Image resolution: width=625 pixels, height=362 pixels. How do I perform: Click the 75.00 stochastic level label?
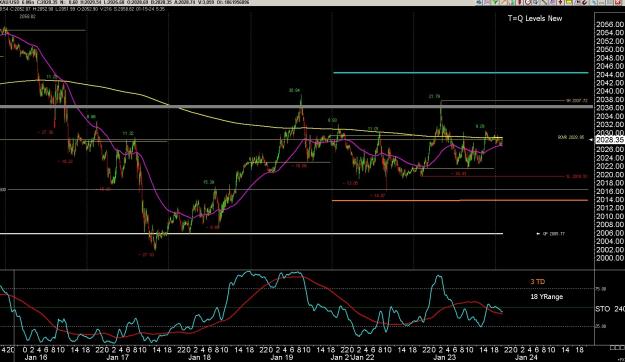(601, 289)
